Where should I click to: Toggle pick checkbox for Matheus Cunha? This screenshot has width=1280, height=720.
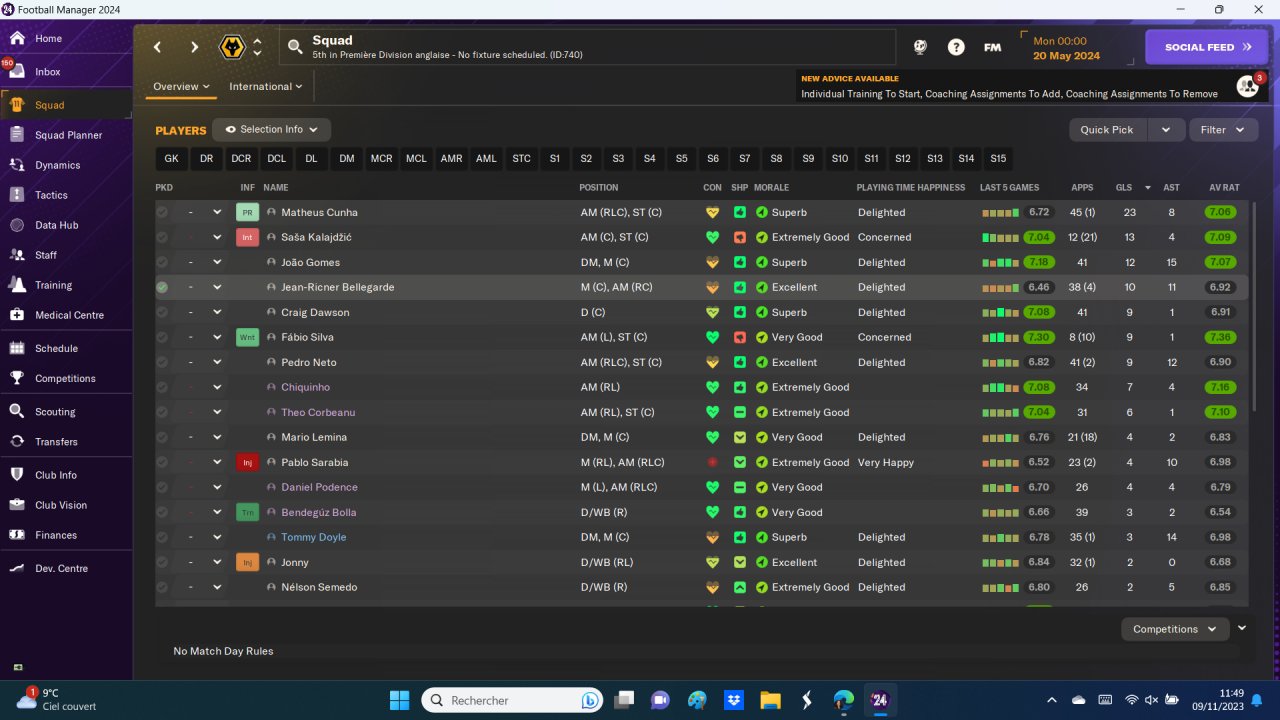[x=162, y=212]
